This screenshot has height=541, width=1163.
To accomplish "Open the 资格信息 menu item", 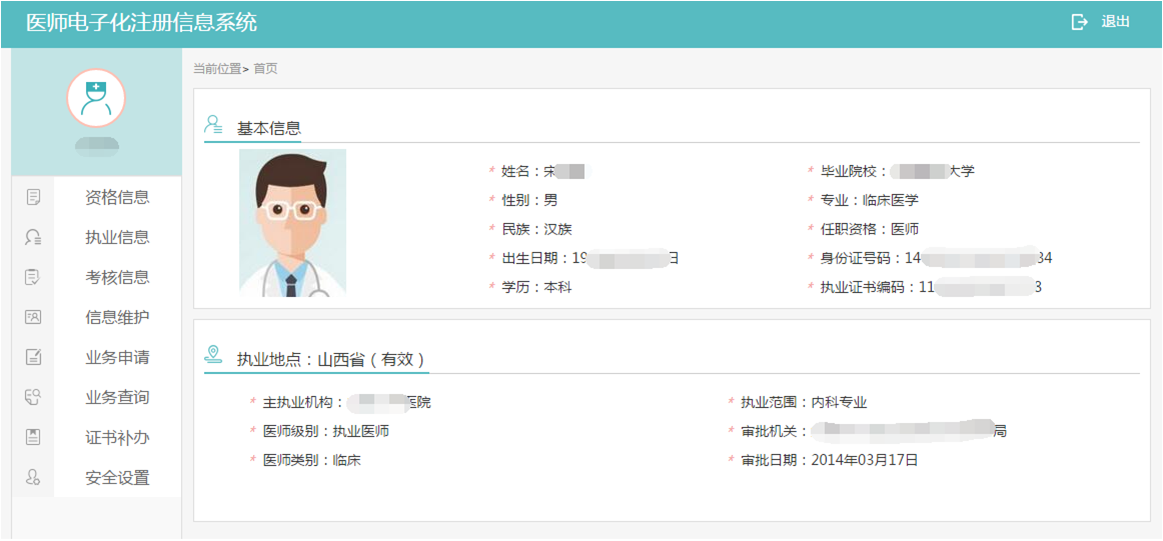I will click(117, 197).
